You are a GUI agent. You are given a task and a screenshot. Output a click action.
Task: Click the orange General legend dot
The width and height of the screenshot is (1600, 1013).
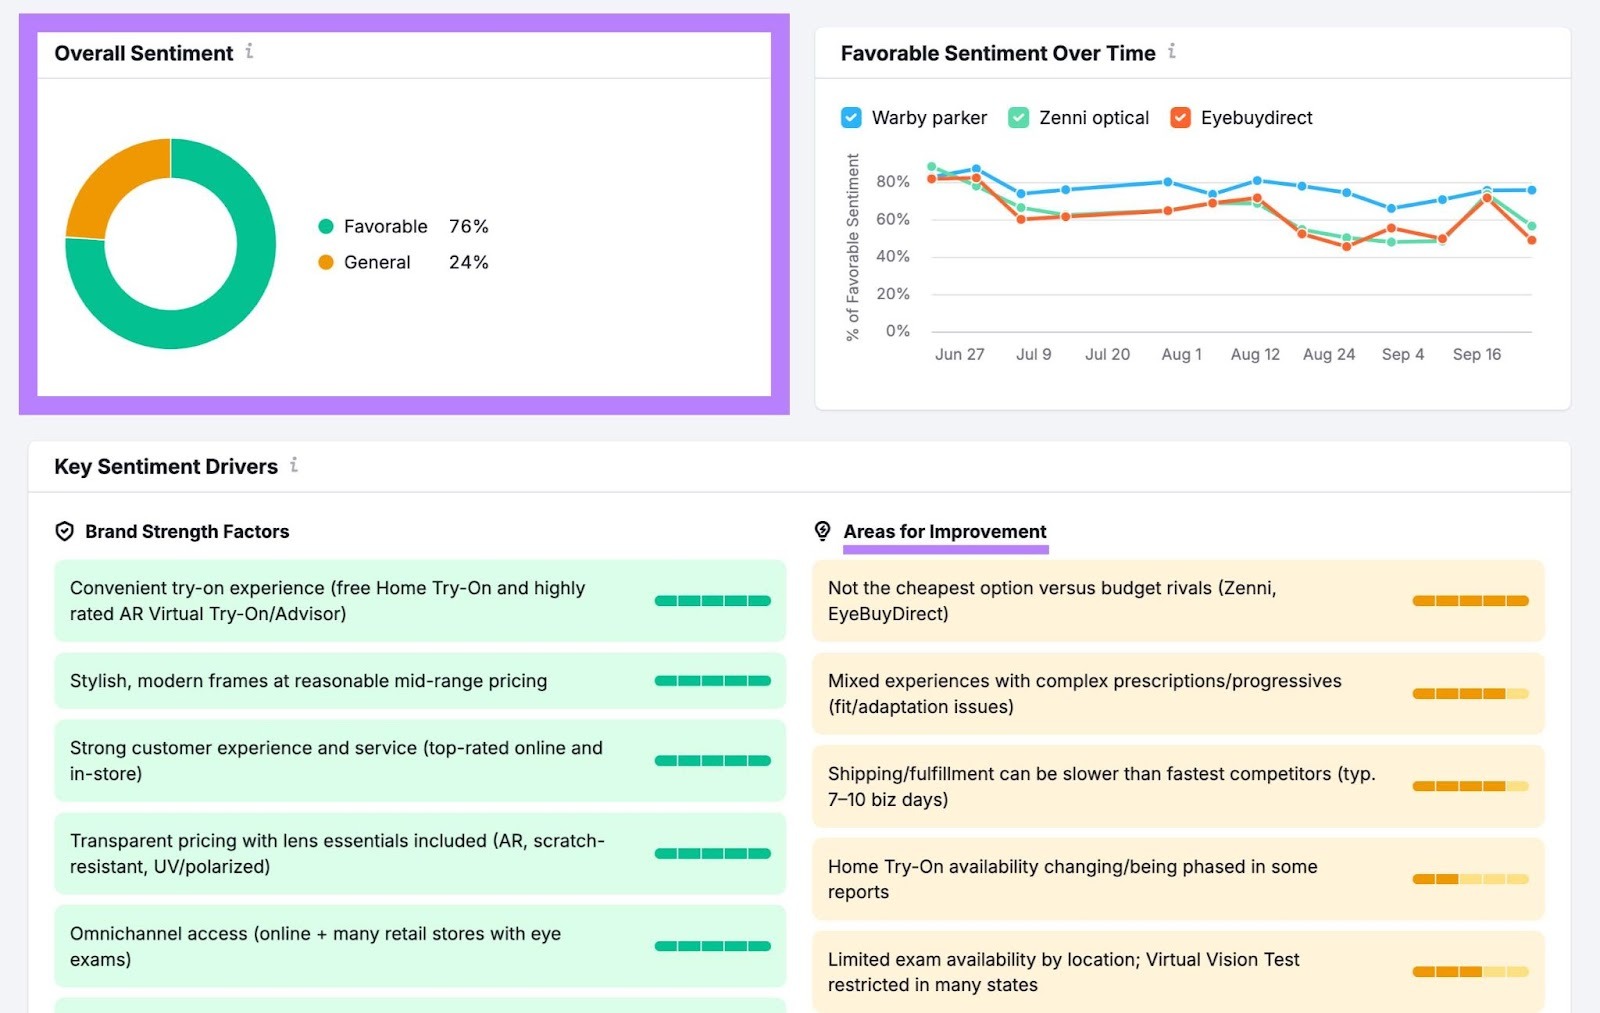(326, 262)
